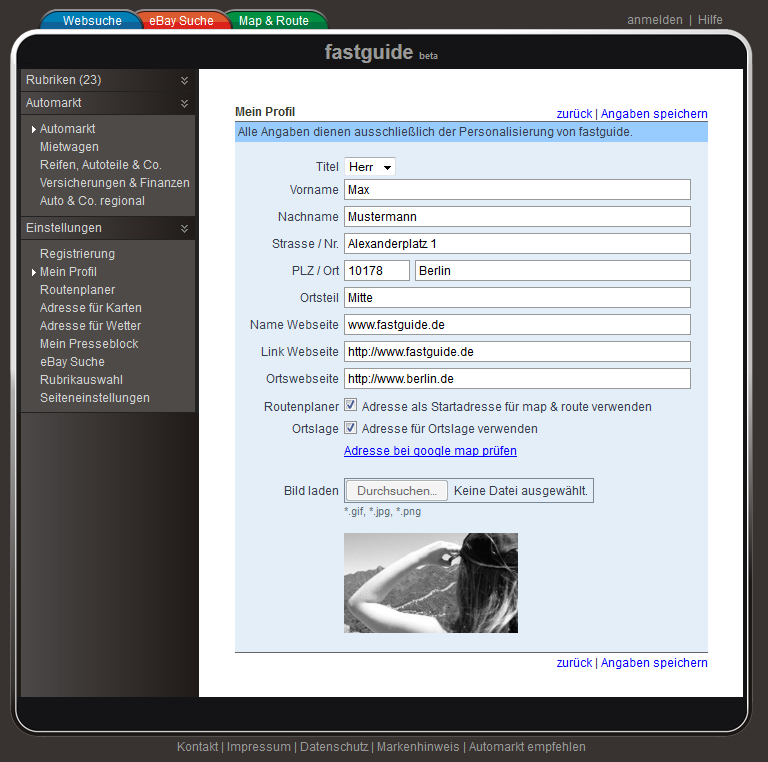The image size is (768, 762).
Task: Click the Rubriken (23) header label
Action: (x=64, y=80)
